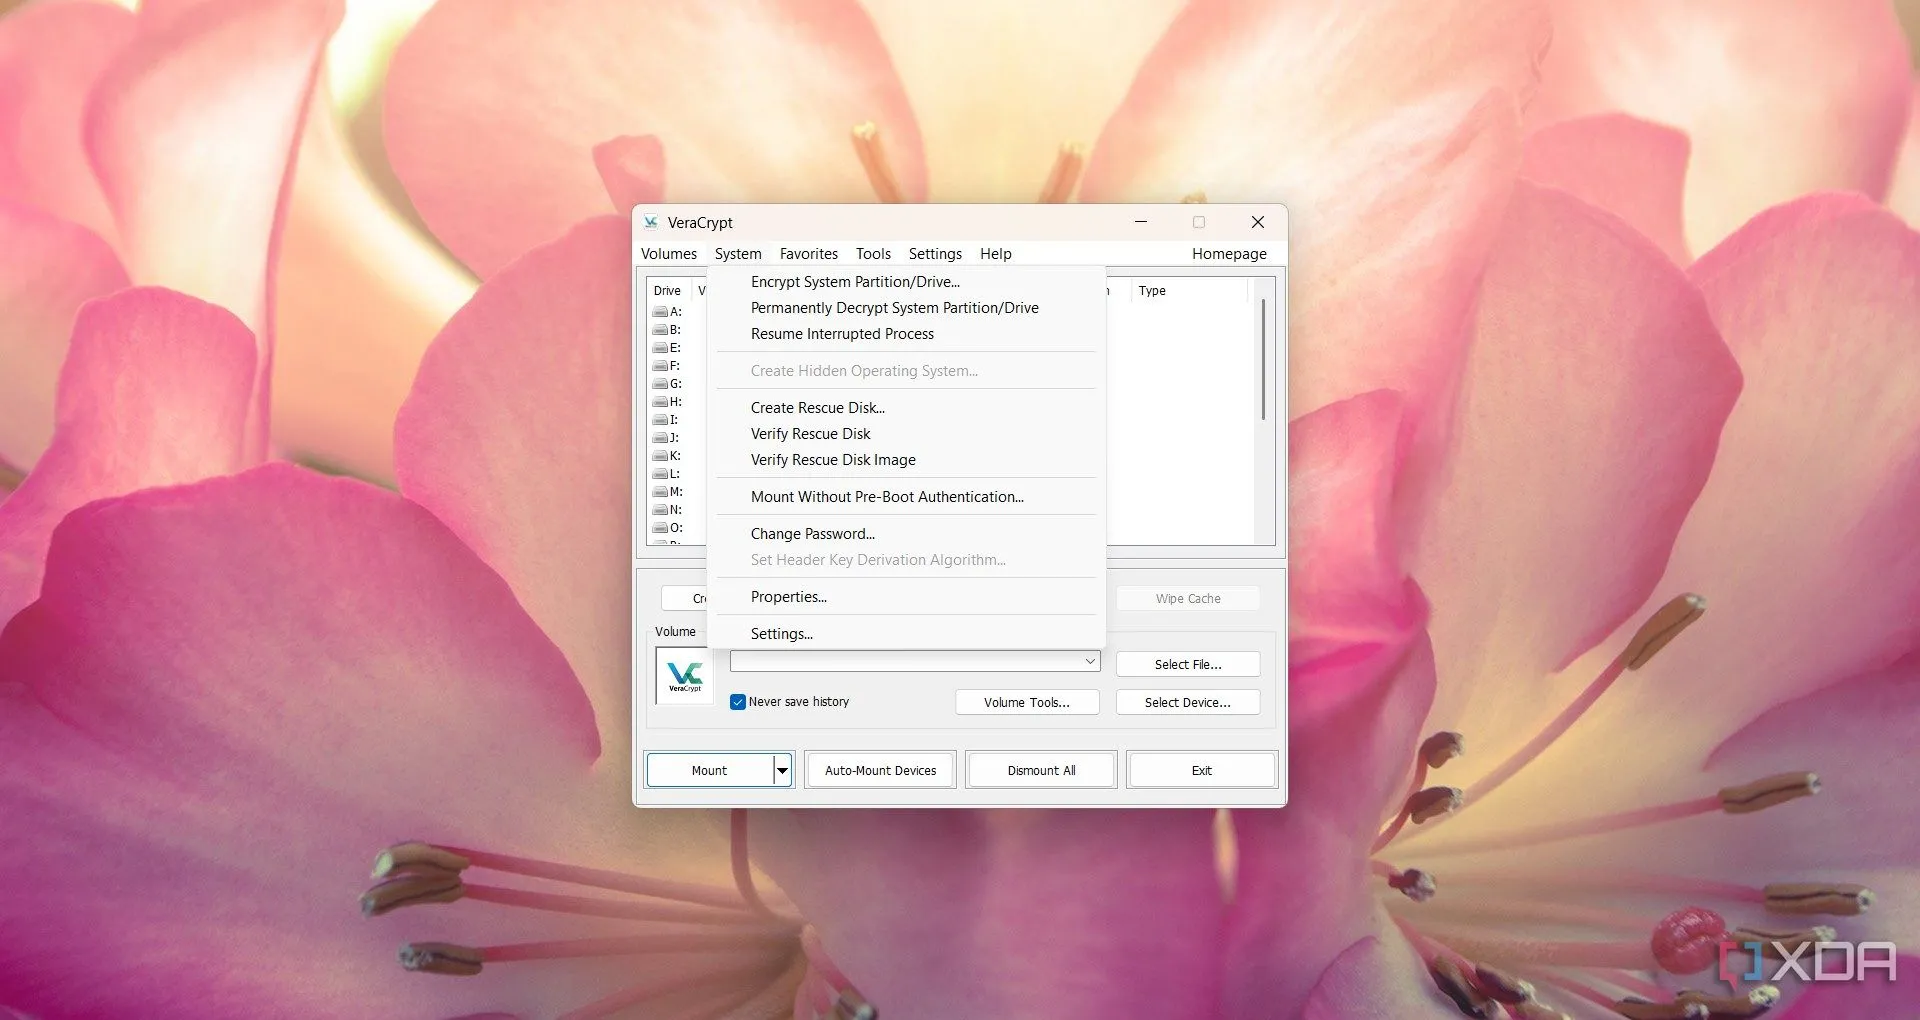Click the Wipe Cache button
The height and width of the screenshot is (1020, 1920).
coord(1188,598)
